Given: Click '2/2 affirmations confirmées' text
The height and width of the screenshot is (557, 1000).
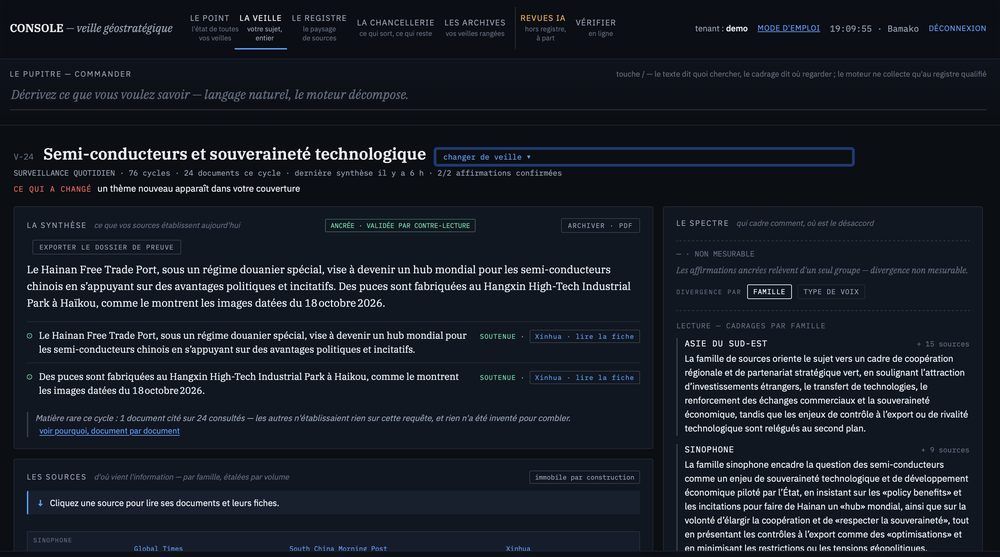Looking at the screenshot, I should coord(499,174).
